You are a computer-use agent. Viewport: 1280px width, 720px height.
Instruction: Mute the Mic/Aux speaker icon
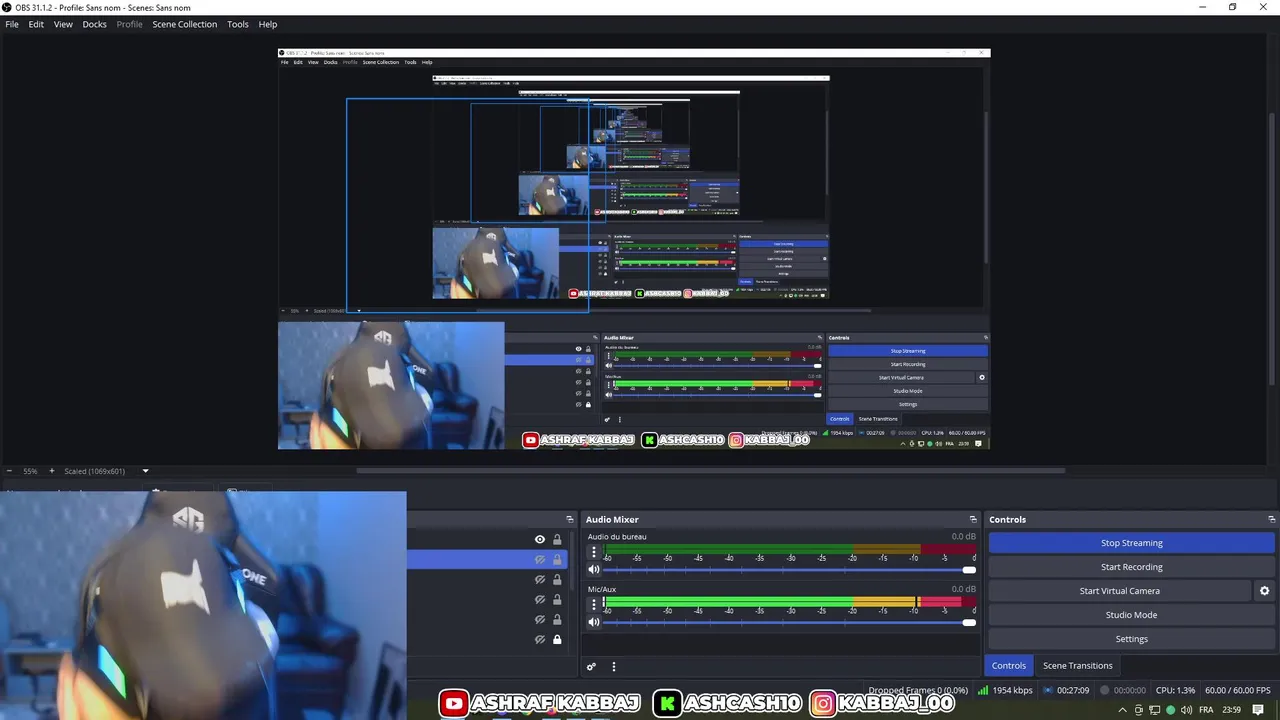tap(594, 622)
